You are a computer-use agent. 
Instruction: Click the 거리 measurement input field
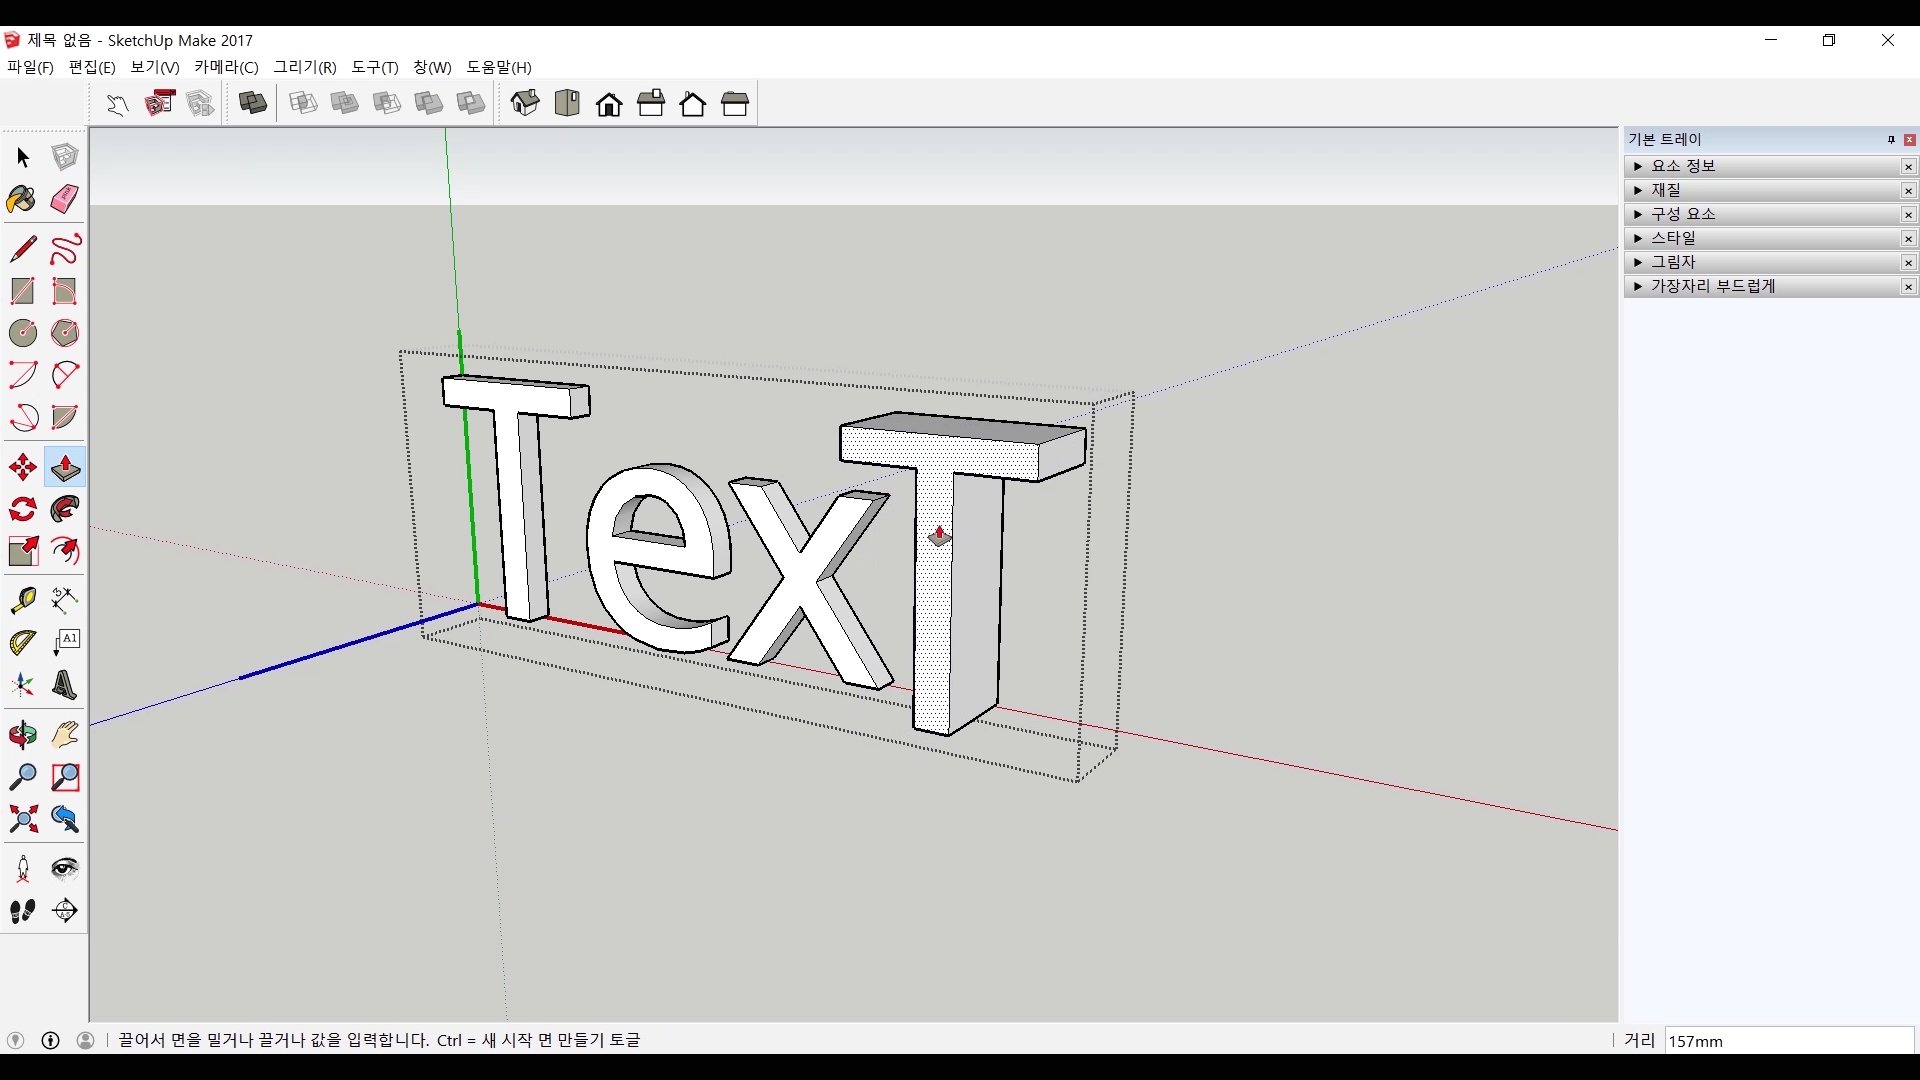tap(1788, 1041)
